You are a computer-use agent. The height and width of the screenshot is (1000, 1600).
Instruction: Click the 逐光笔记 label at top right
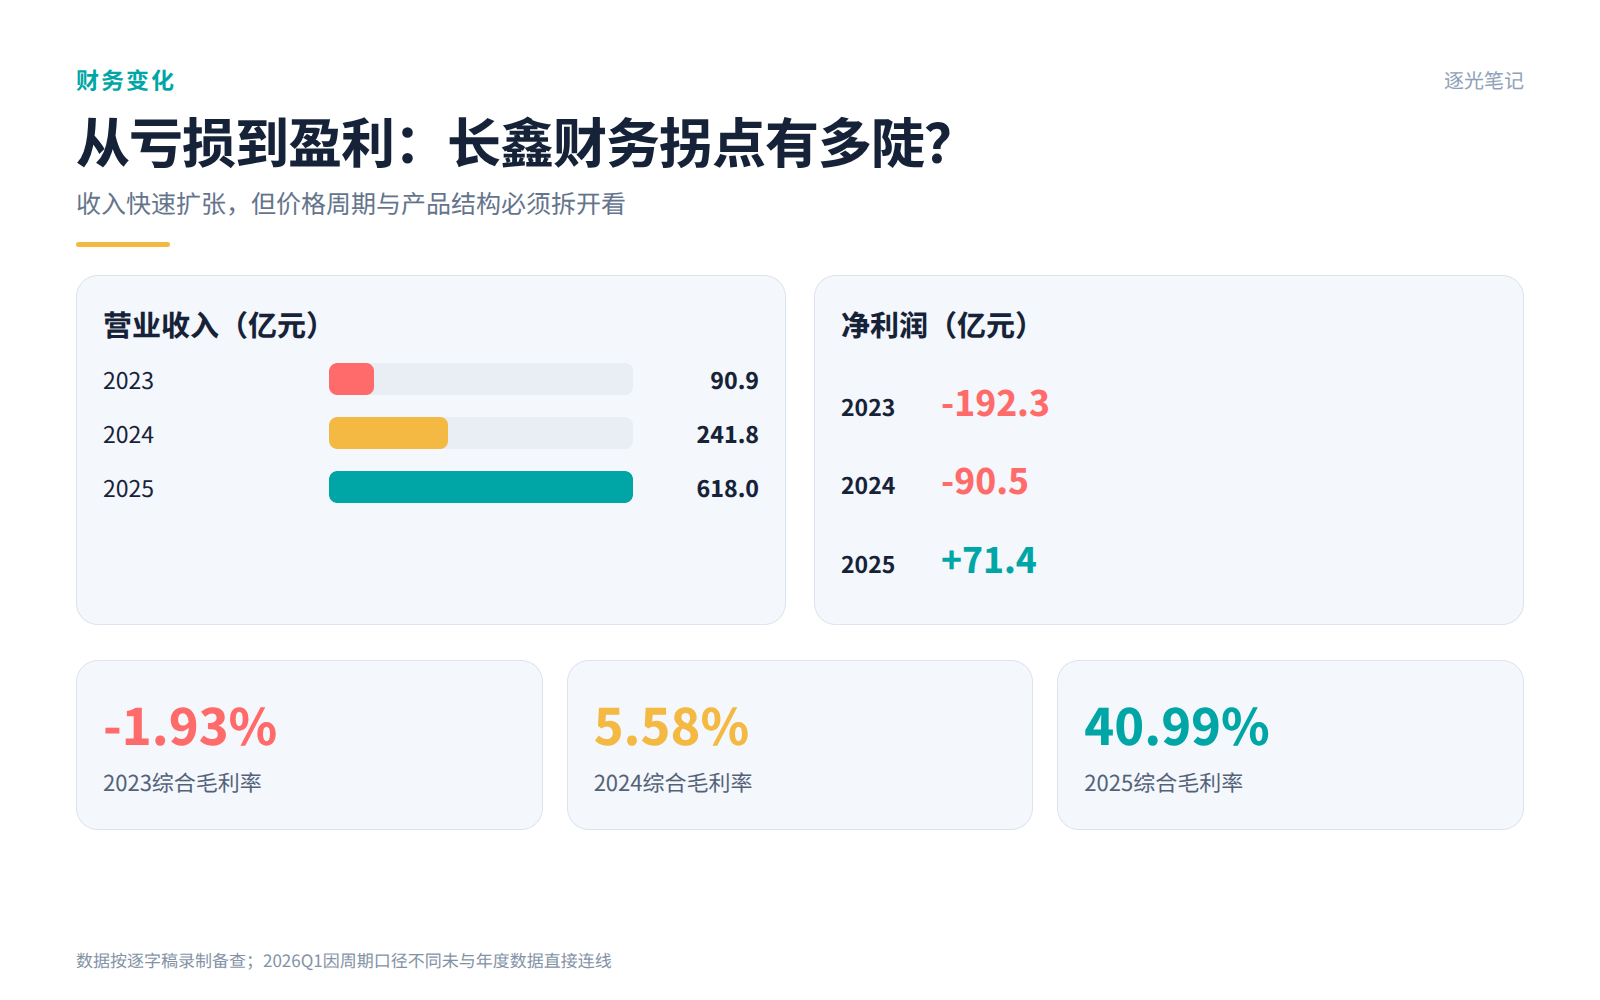[1484, 81]
